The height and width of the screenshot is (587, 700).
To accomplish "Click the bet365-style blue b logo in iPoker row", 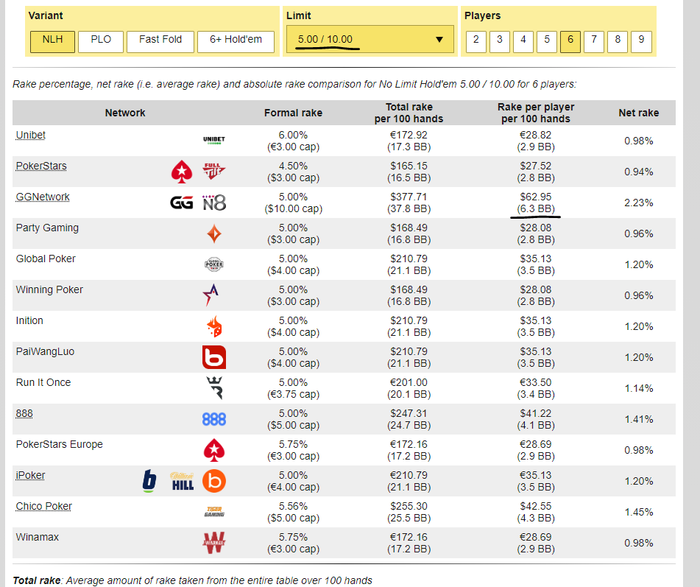I will pyautogui.click(x=149, y=481).
